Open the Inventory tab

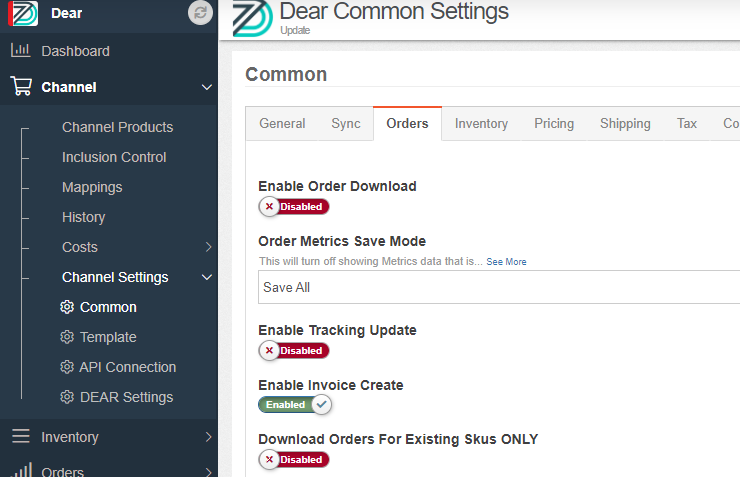[481, 124]
